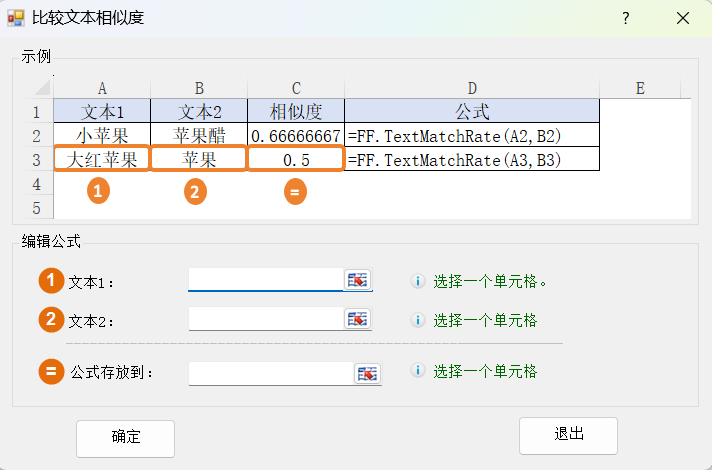
Task: Click the range picker icon for 公式存放到
Action: pyautogui.click(x=368, y=373)
